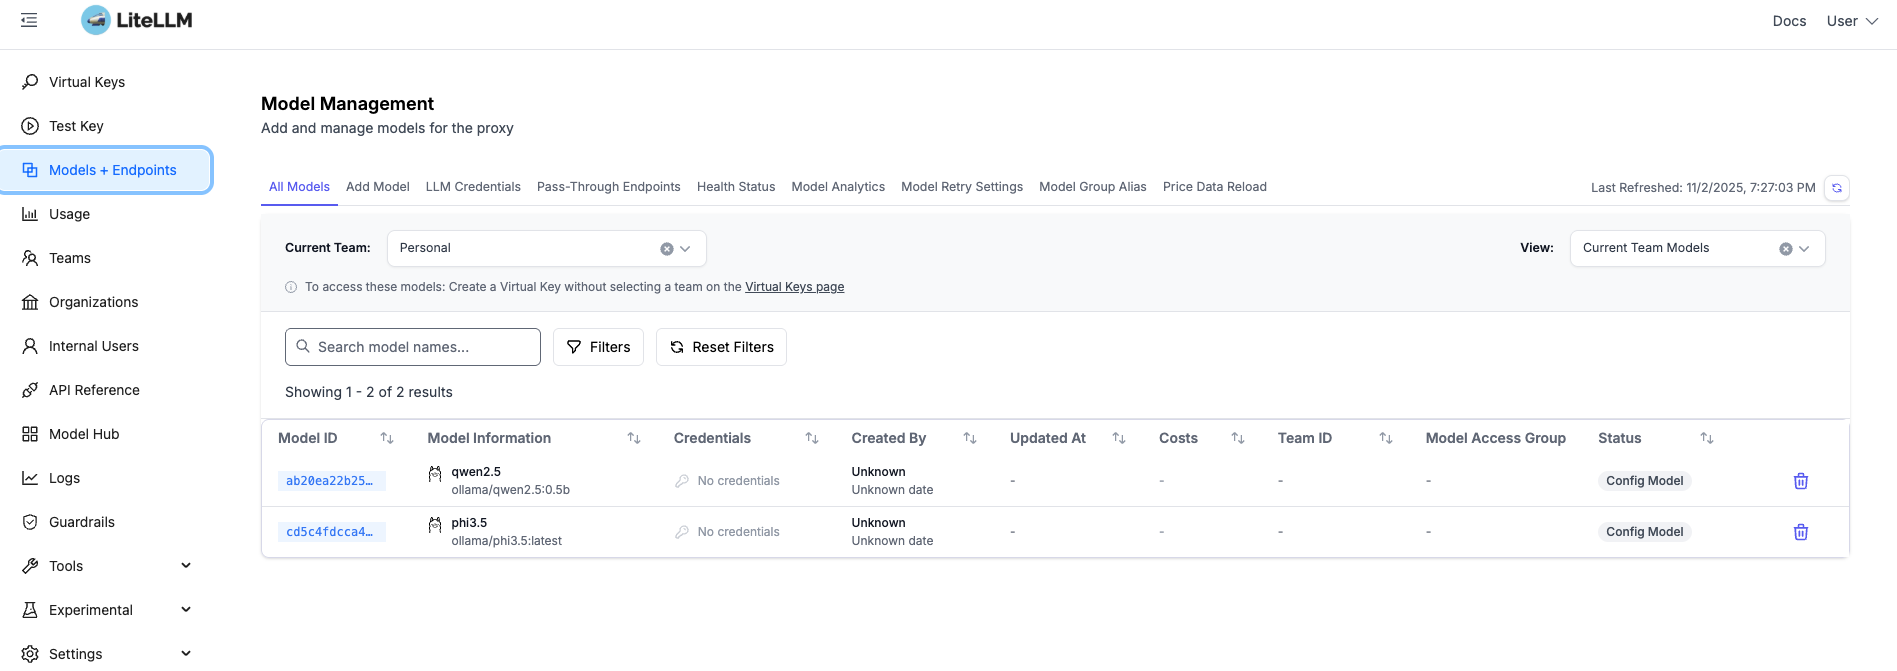Clear the Personal team selection

(667, 249)
